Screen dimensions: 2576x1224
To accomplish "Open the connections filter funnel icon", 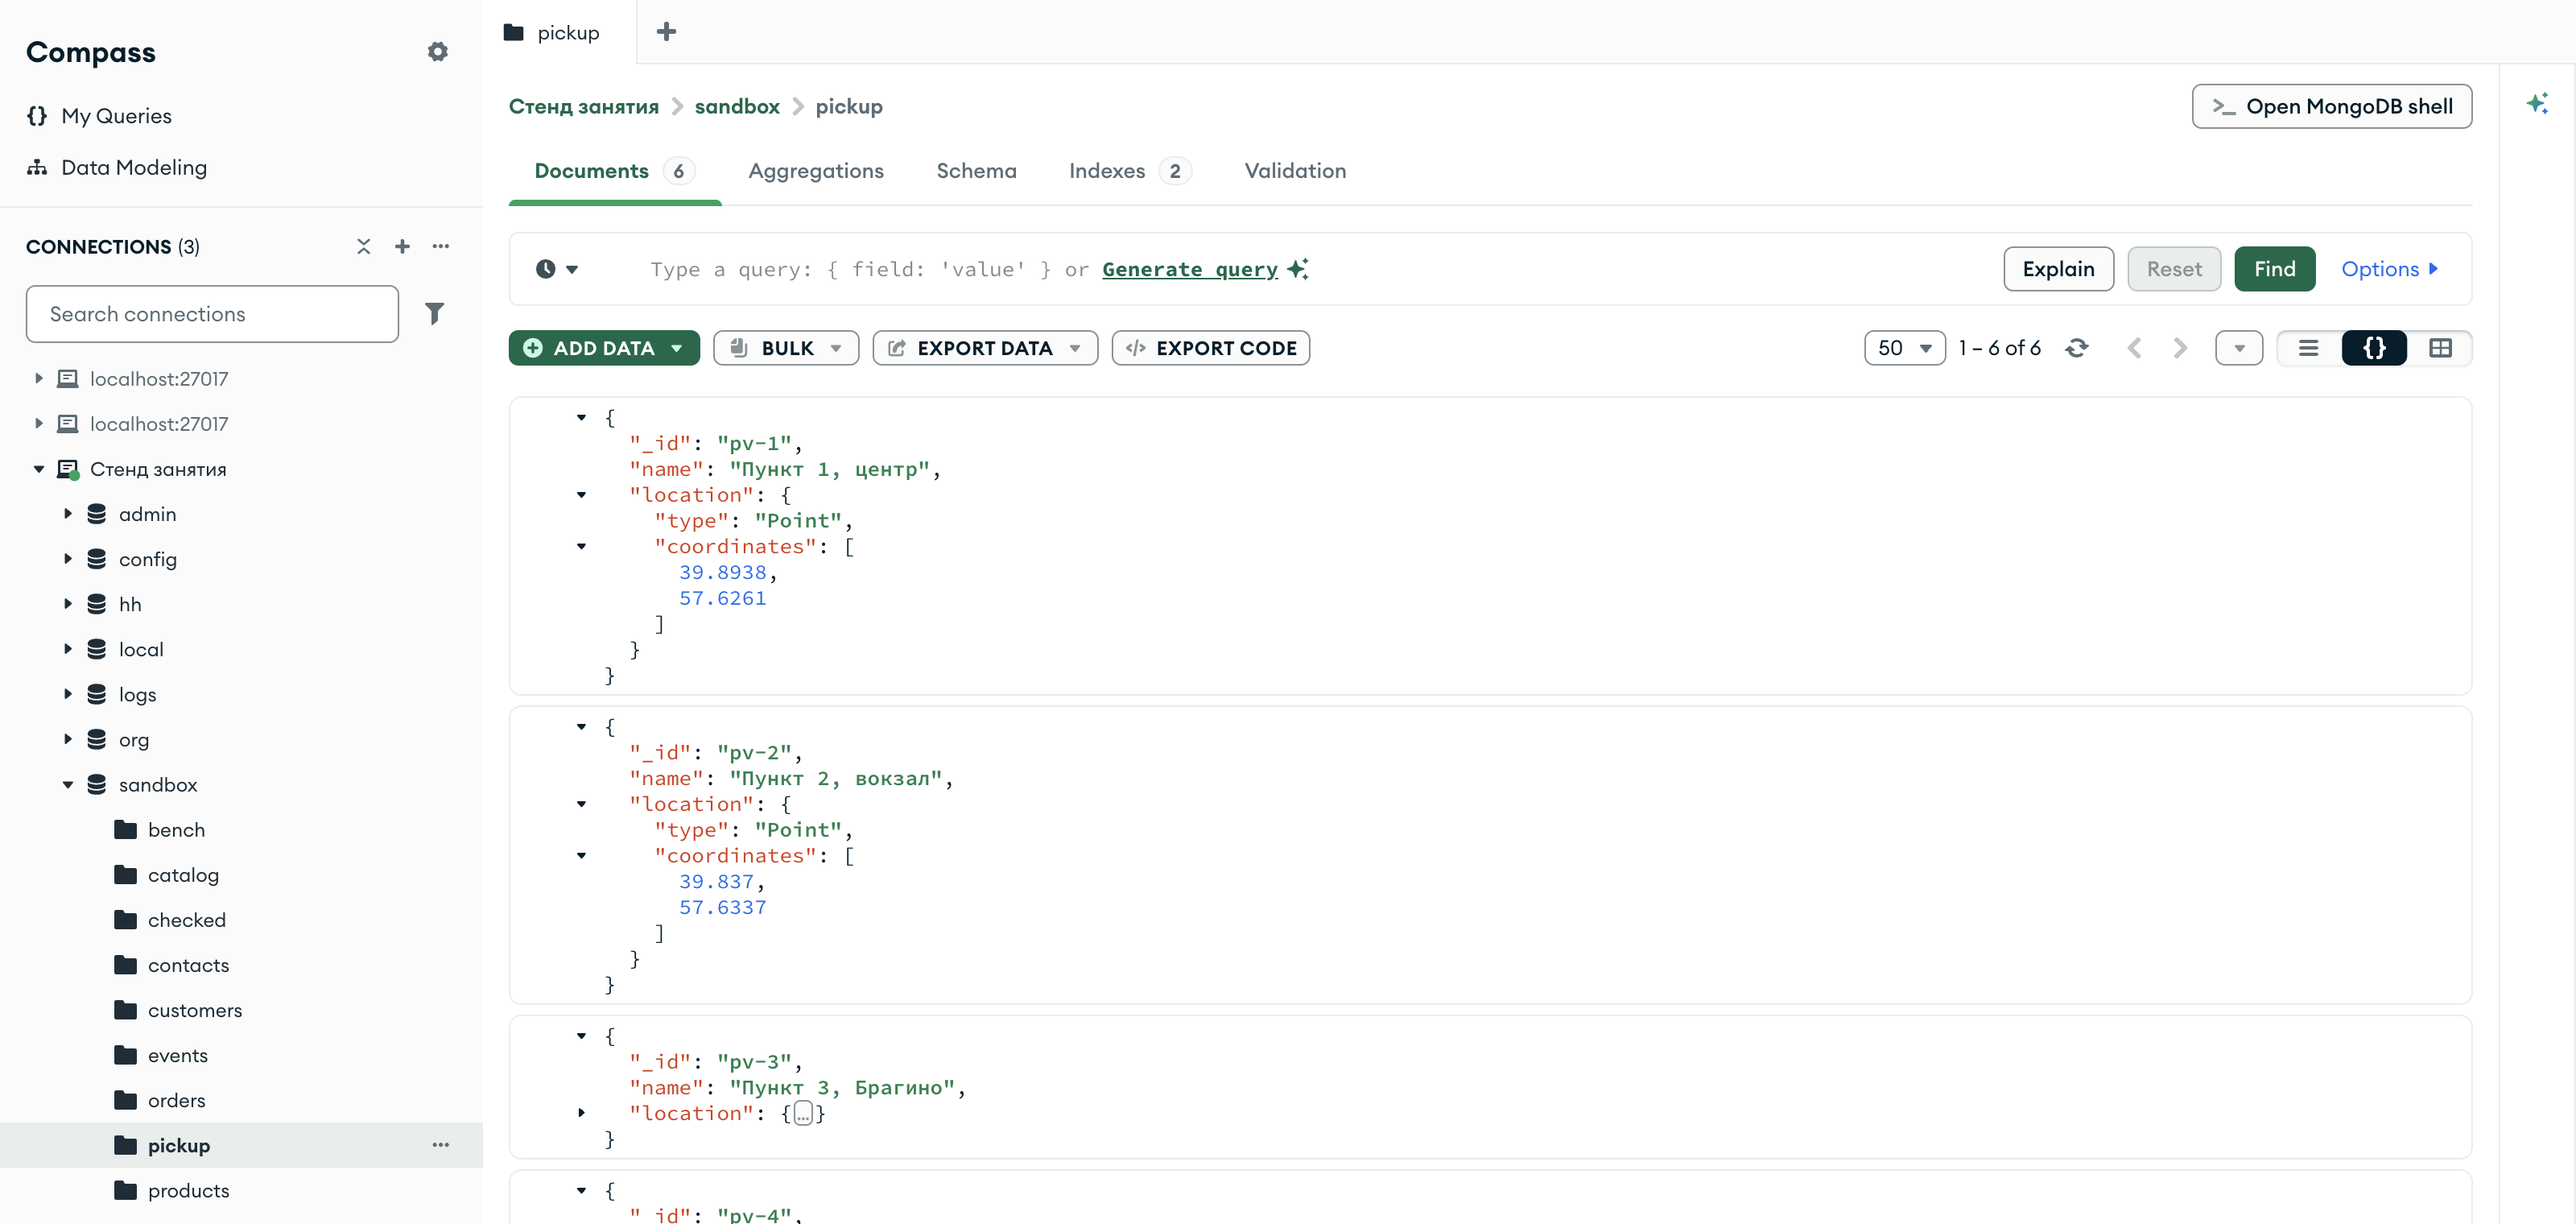I will pyautogui.click(x=434, y=314).
